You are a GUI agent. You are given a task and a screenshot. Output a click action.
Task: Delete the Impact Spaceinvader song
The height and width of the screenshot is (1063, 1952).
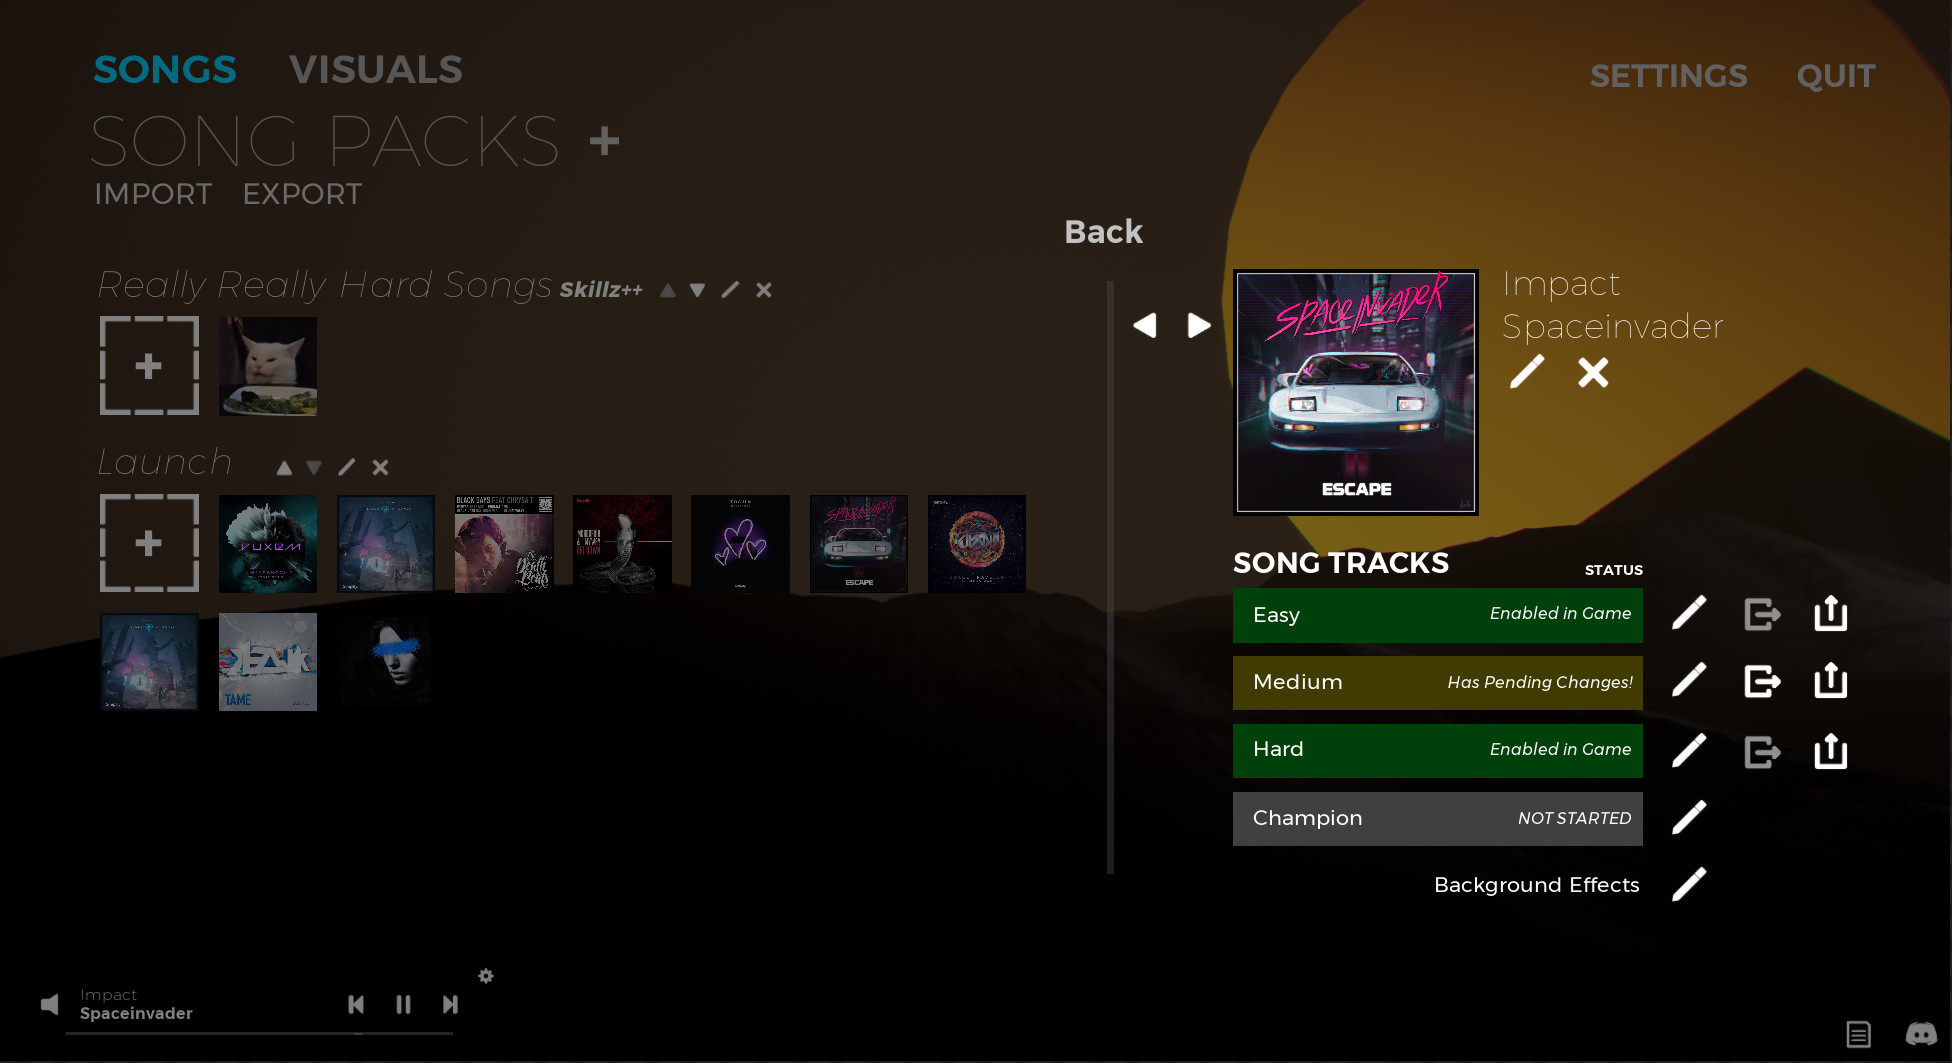pos(1593,372)
